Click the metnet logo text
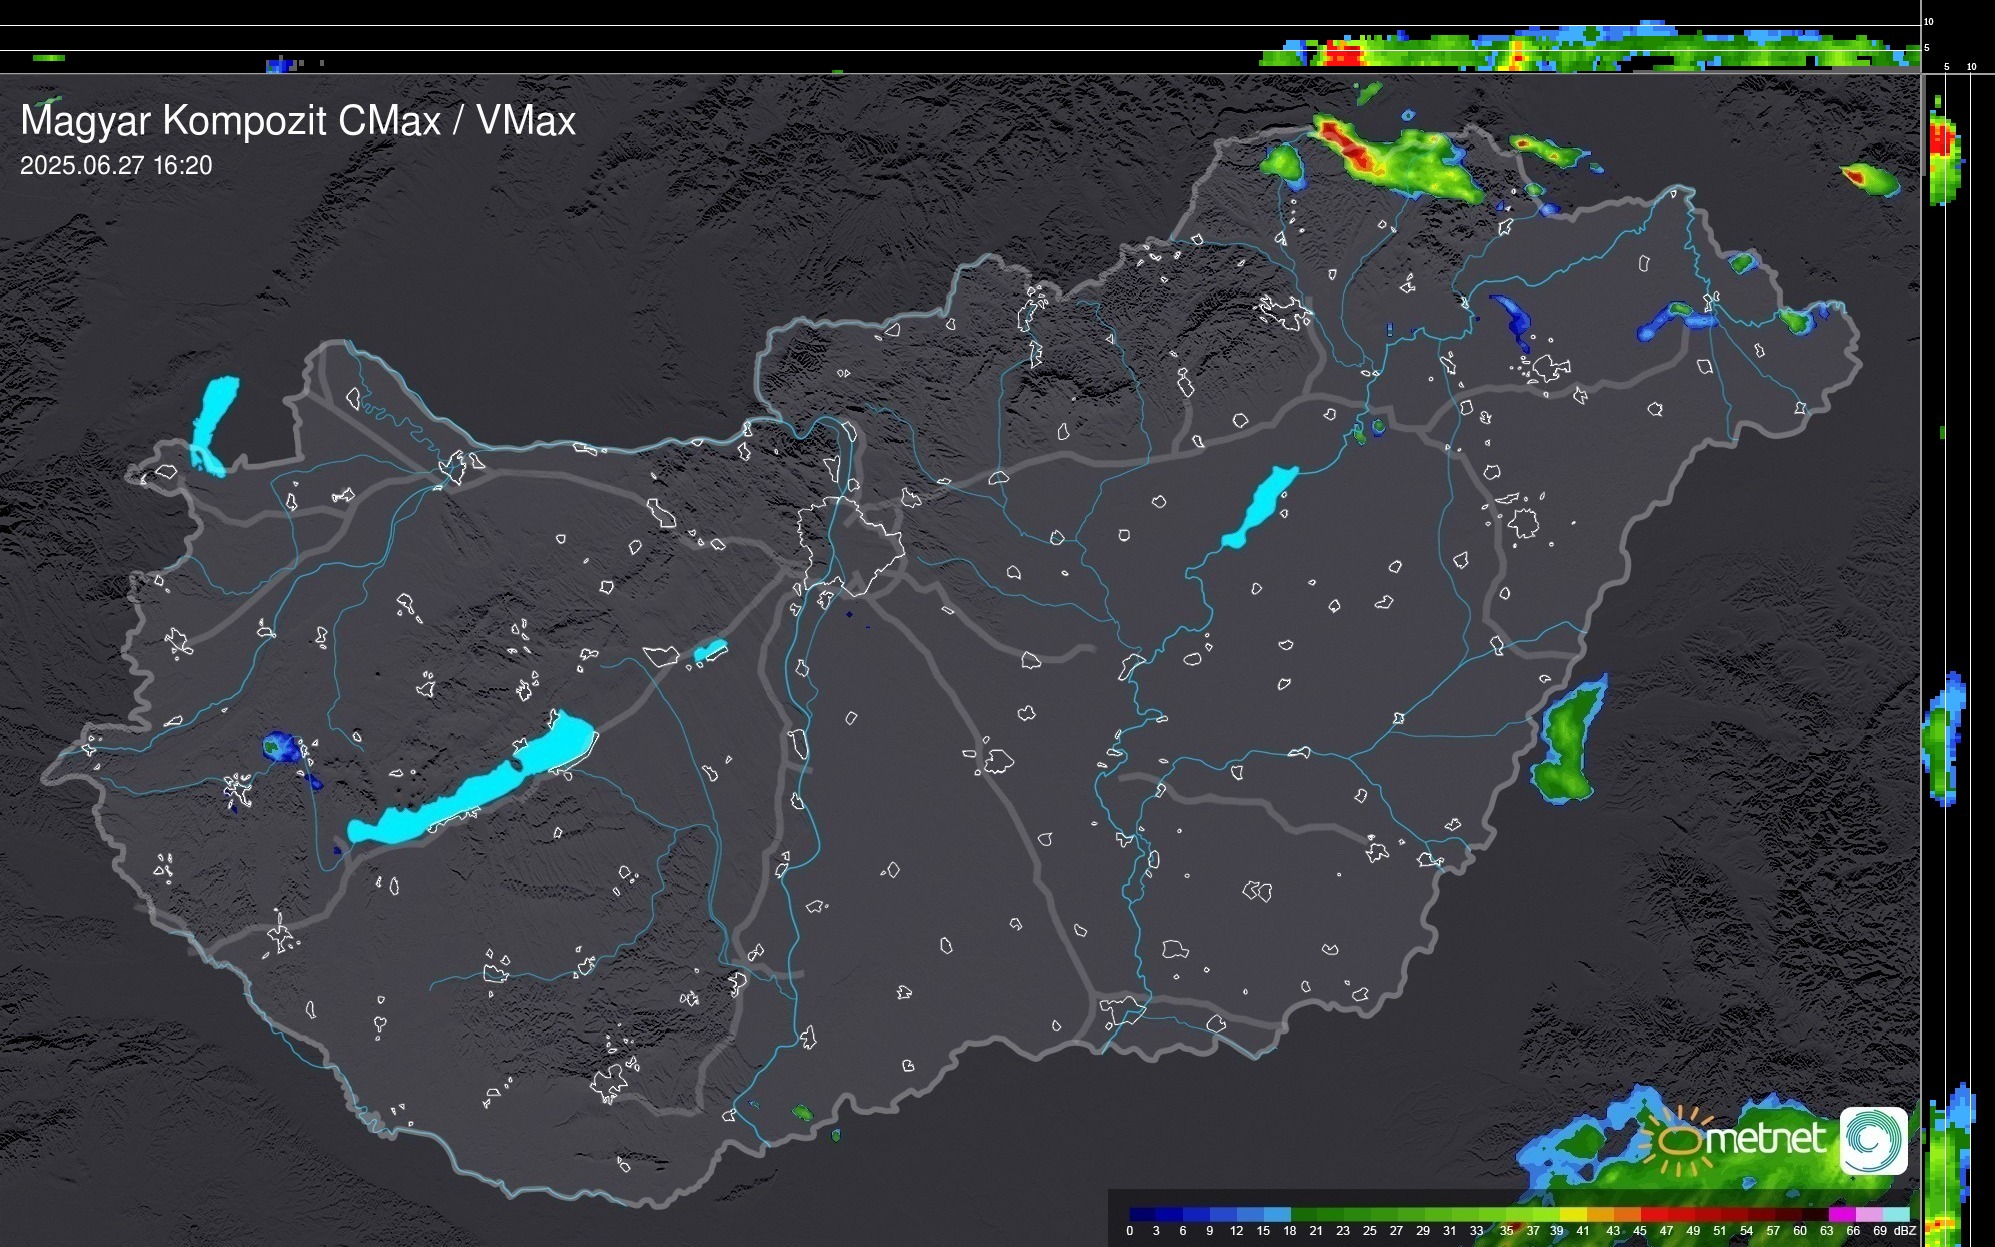Viewport: 1995px width, 1247px height. [1765, 1139]
